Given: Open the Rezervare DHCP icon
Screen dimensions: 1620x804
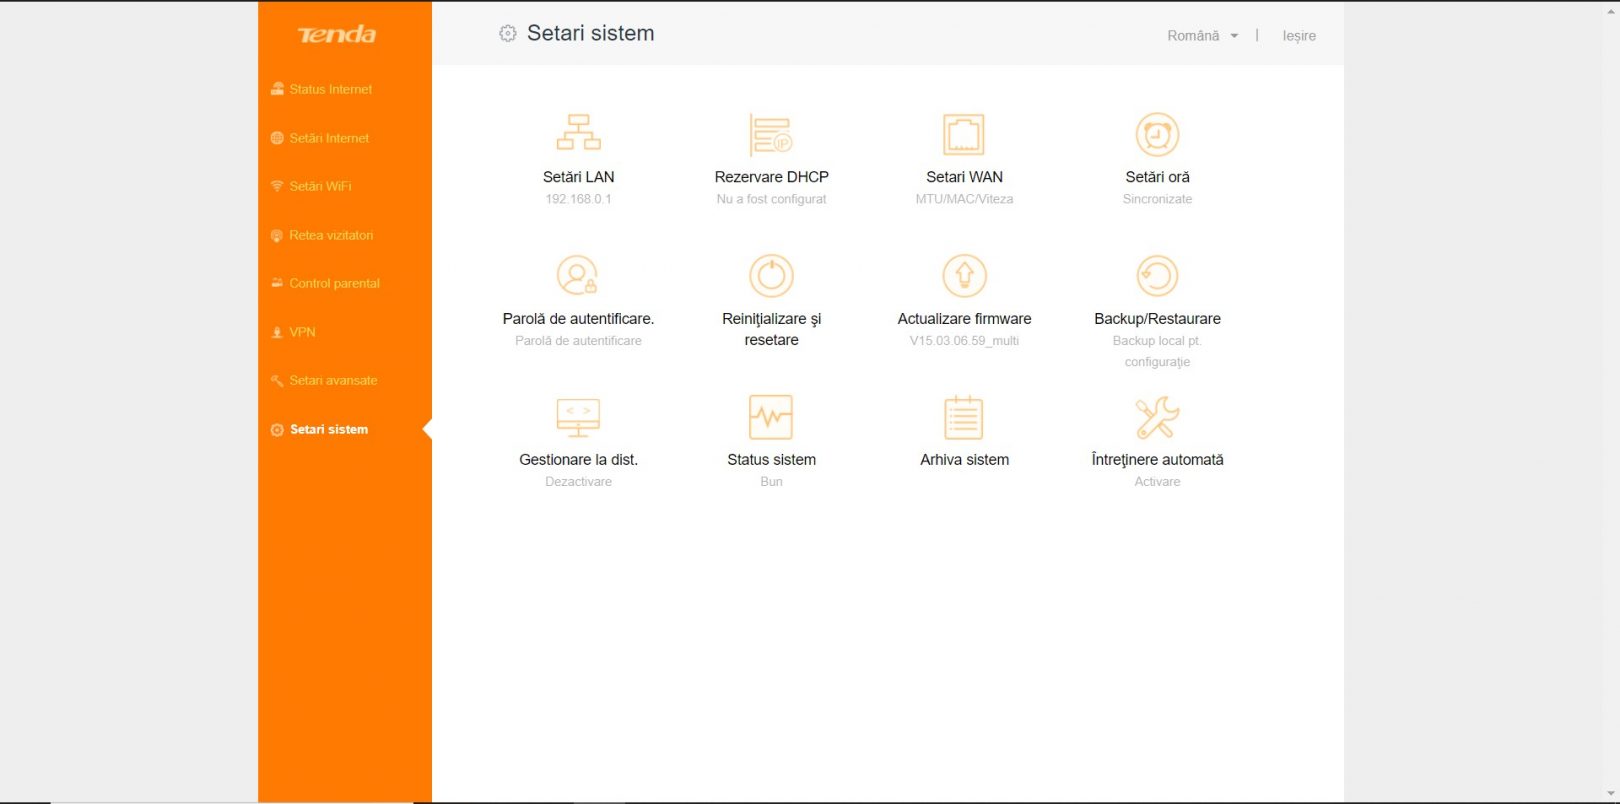Looking at the screenshot, I should point(771,134).
